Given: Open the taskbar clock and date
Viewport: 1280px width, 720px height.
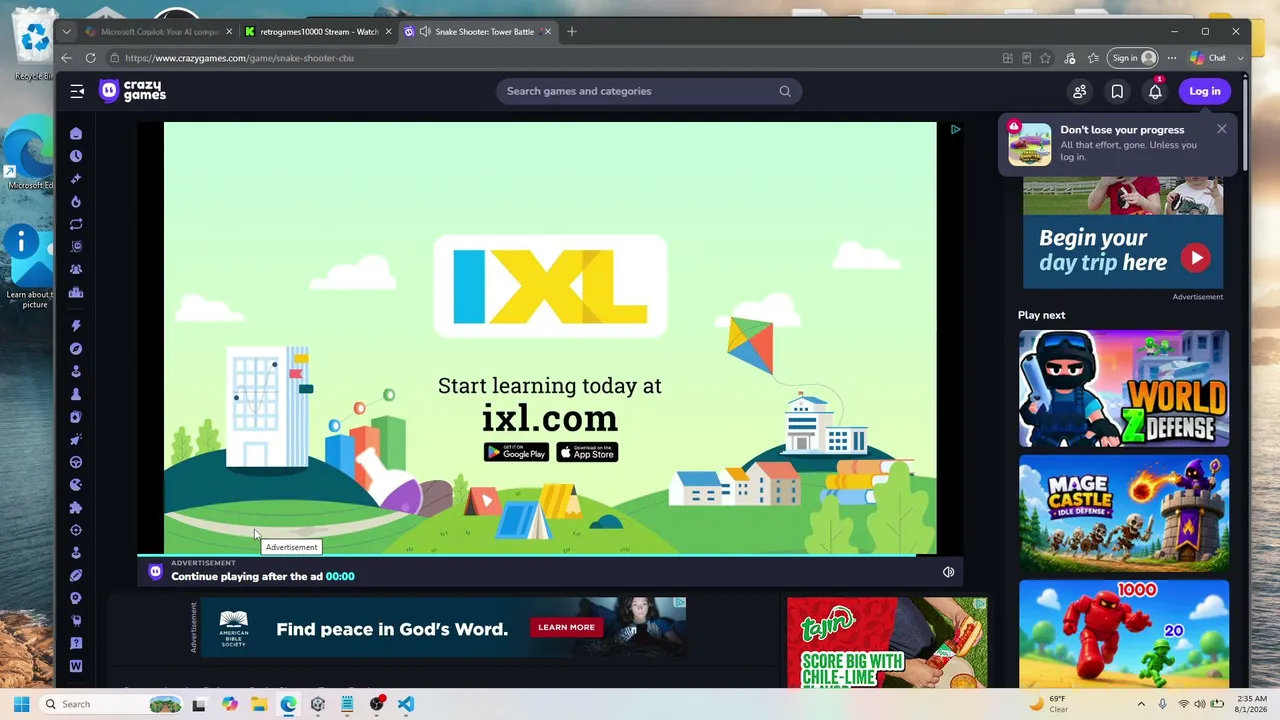Looking at the screenshot, I should pyautogui.click(x=1252, y=704).
